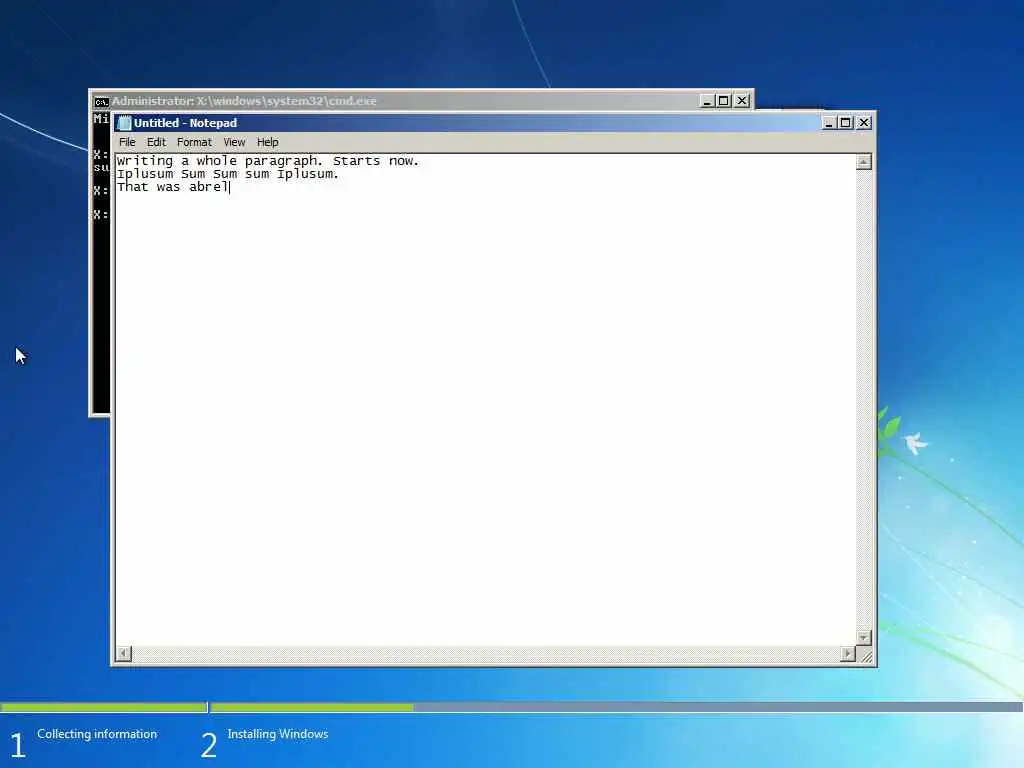Maximize the Notepad window
1024x768 pixels.
(846, 123)
